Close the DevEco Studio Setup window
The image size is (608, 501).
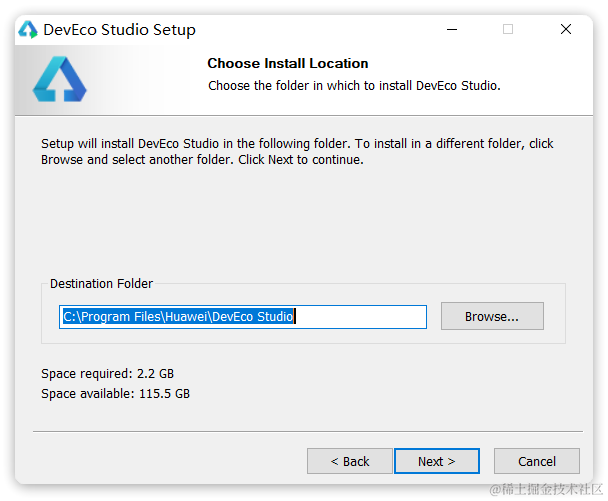tap(566, 29)
